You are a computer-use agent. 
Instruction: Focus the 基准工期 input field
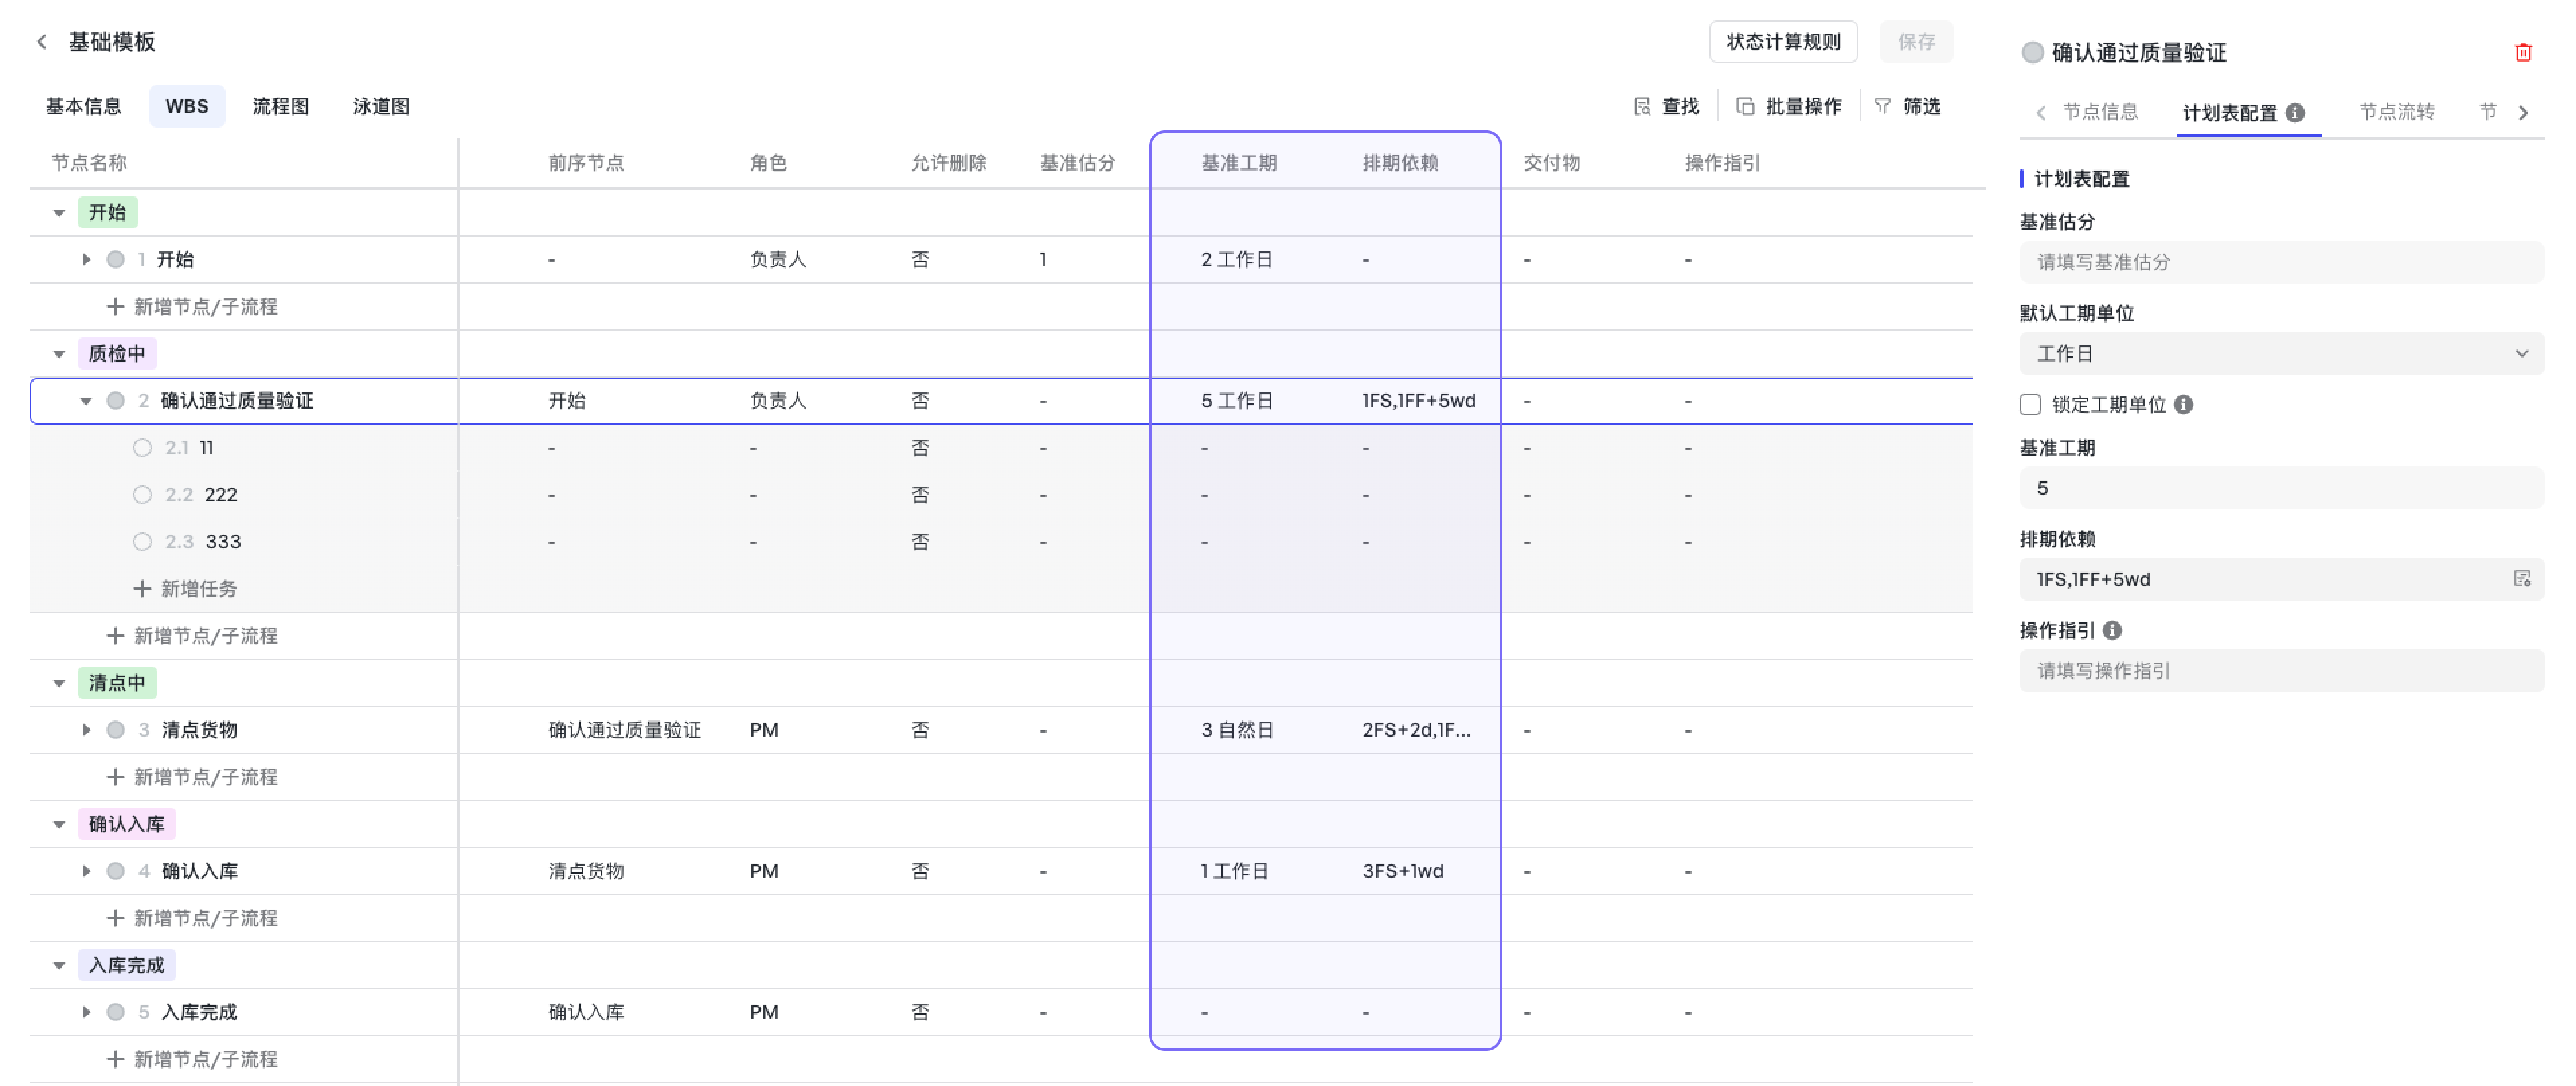[2281, 488]
